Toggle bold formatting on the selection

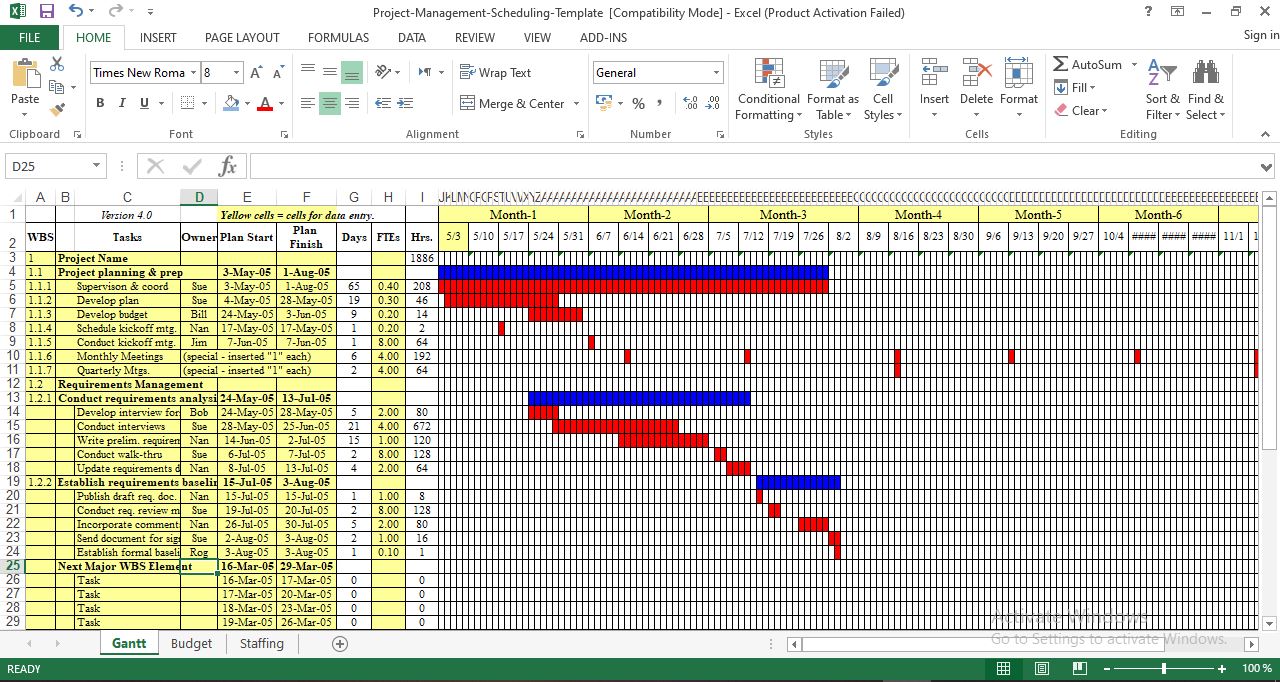[x=99, y=103]
